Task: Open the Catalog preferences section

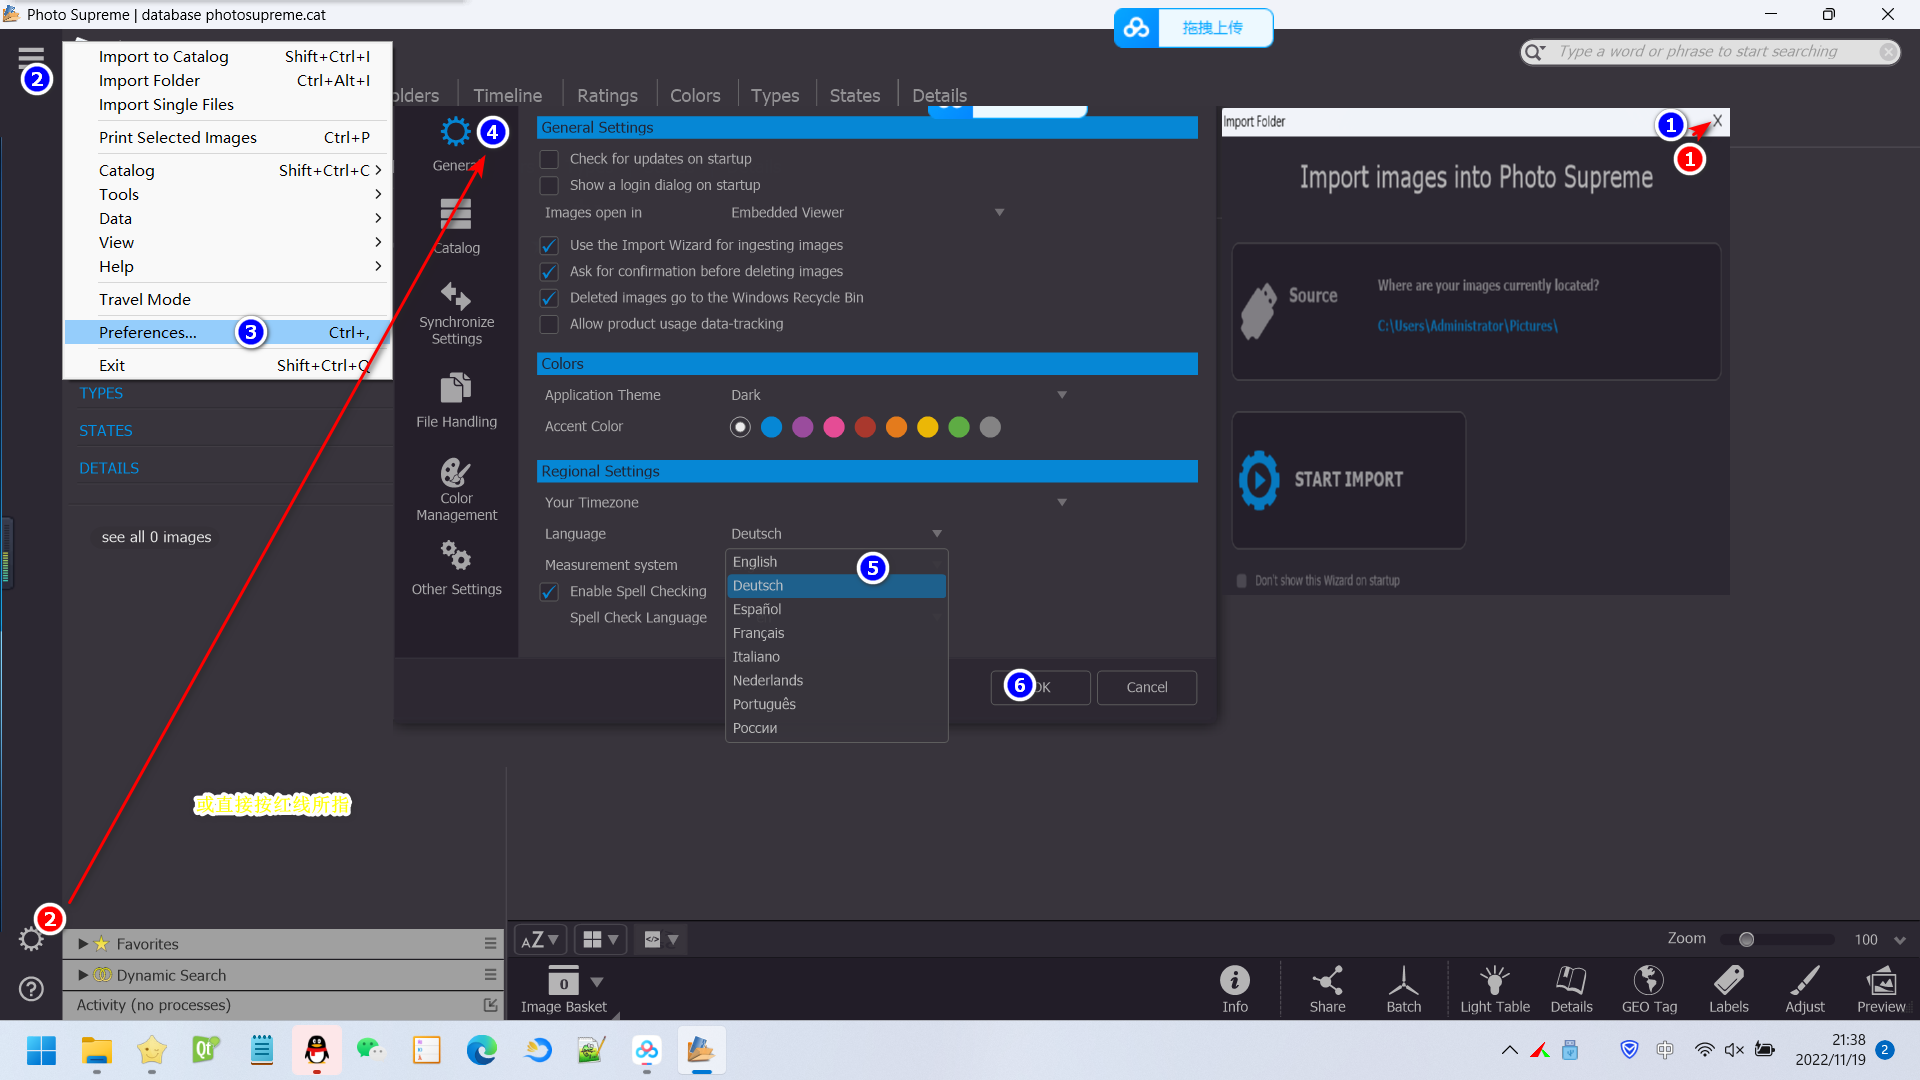Action: coord(456,227)
